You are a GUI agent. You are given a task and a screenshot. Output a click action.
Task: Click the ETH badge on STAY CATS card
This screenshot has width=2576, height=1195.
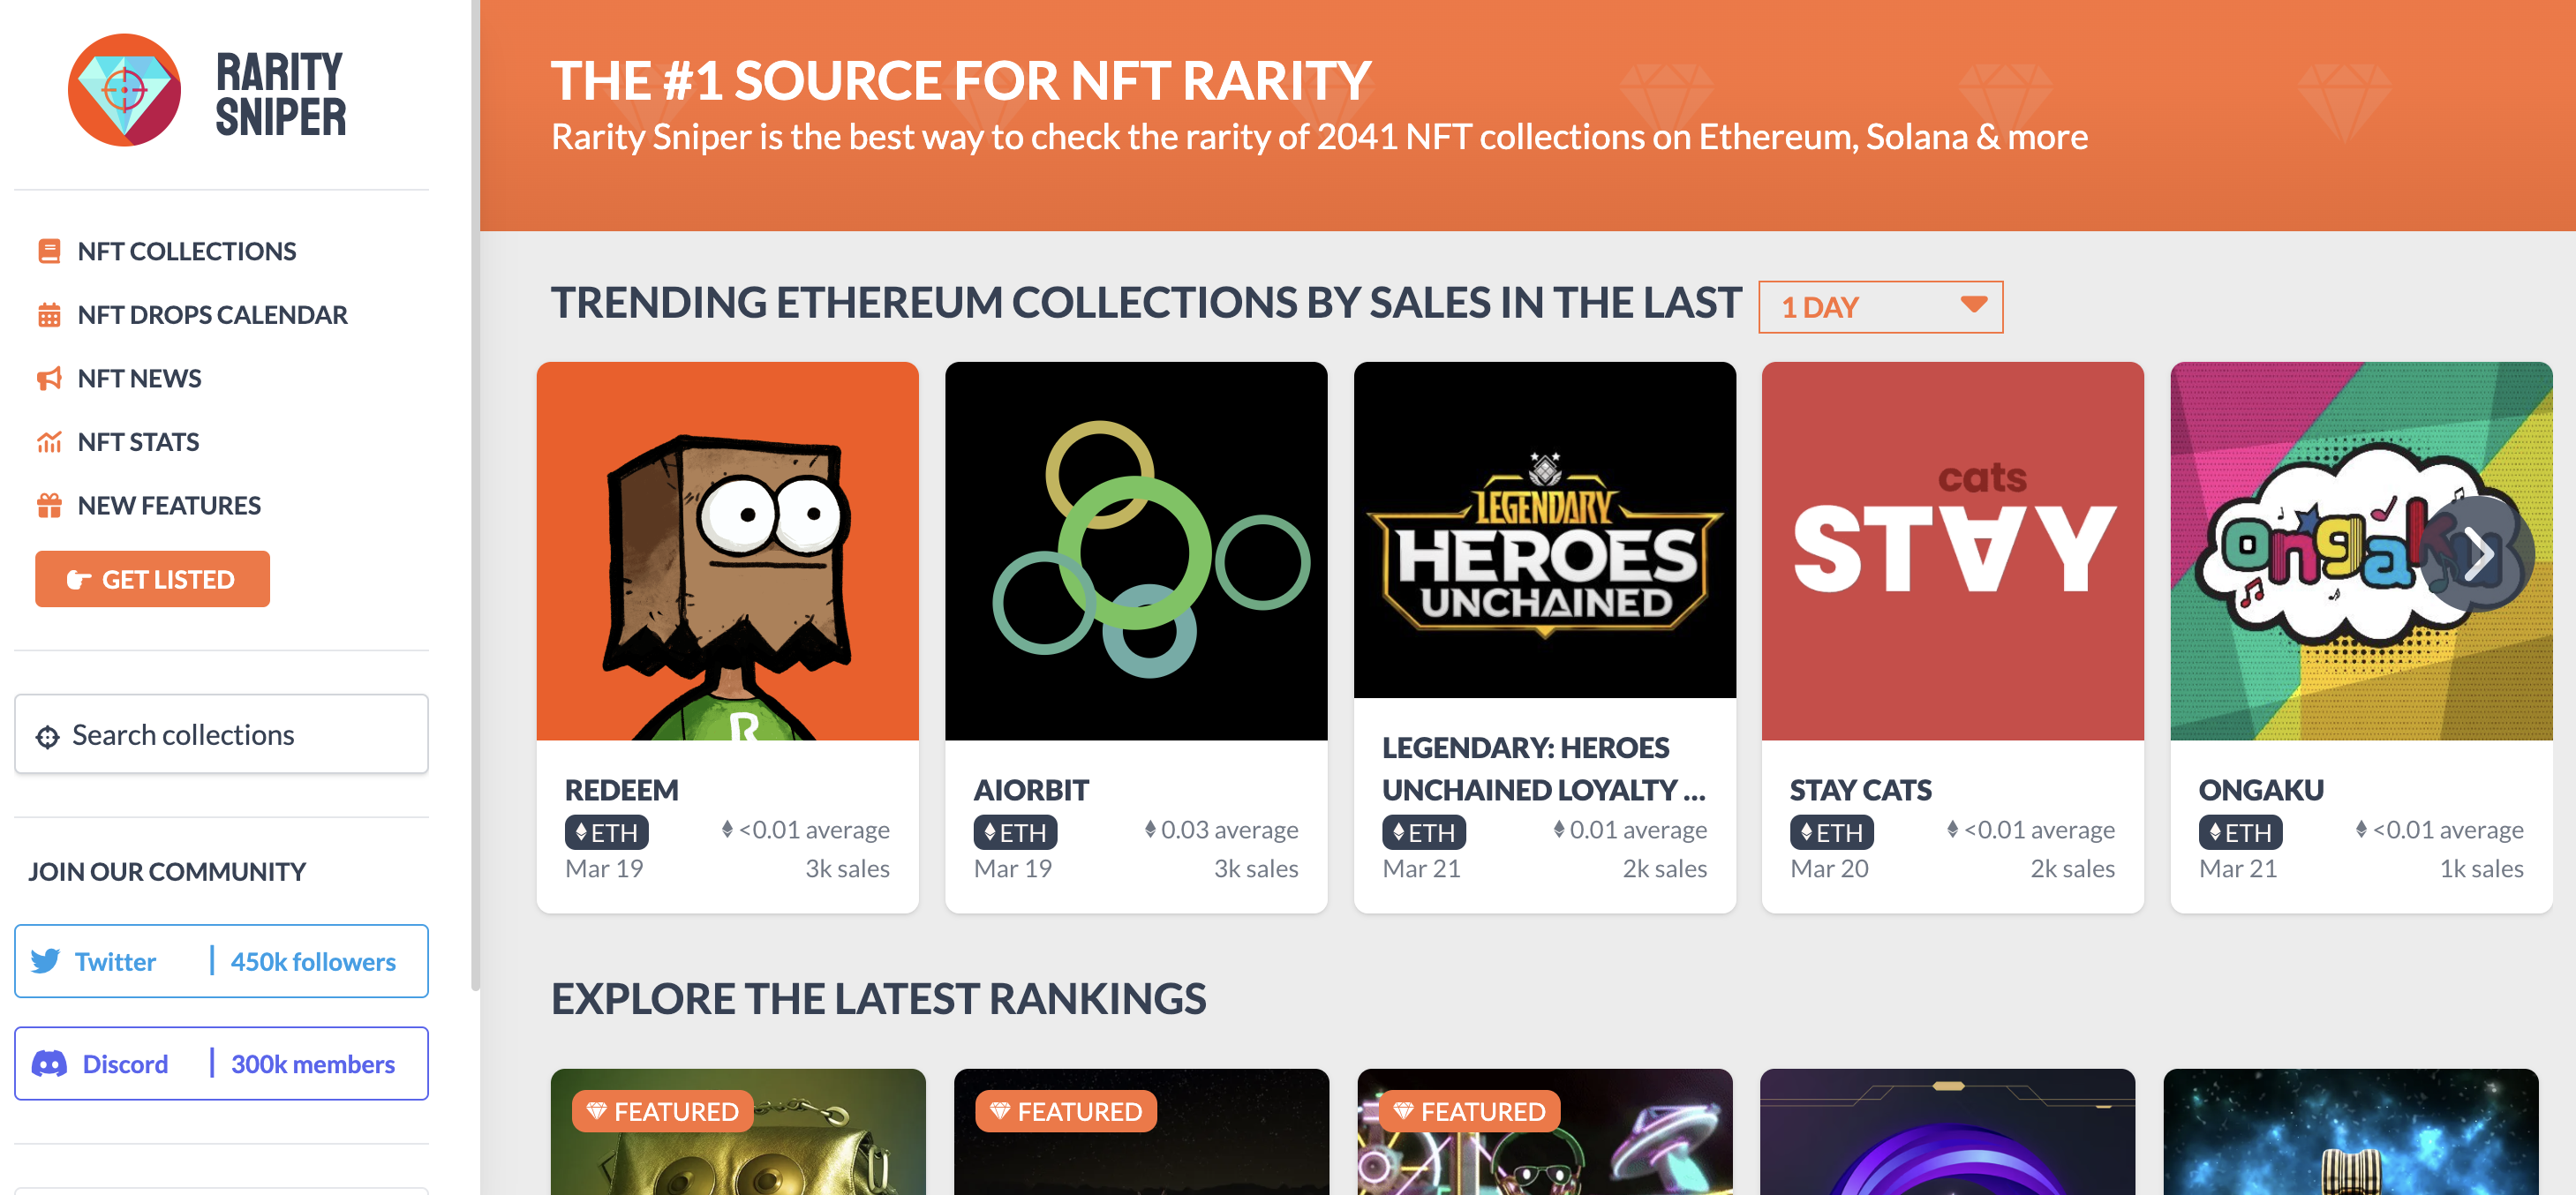point(1832,832)
